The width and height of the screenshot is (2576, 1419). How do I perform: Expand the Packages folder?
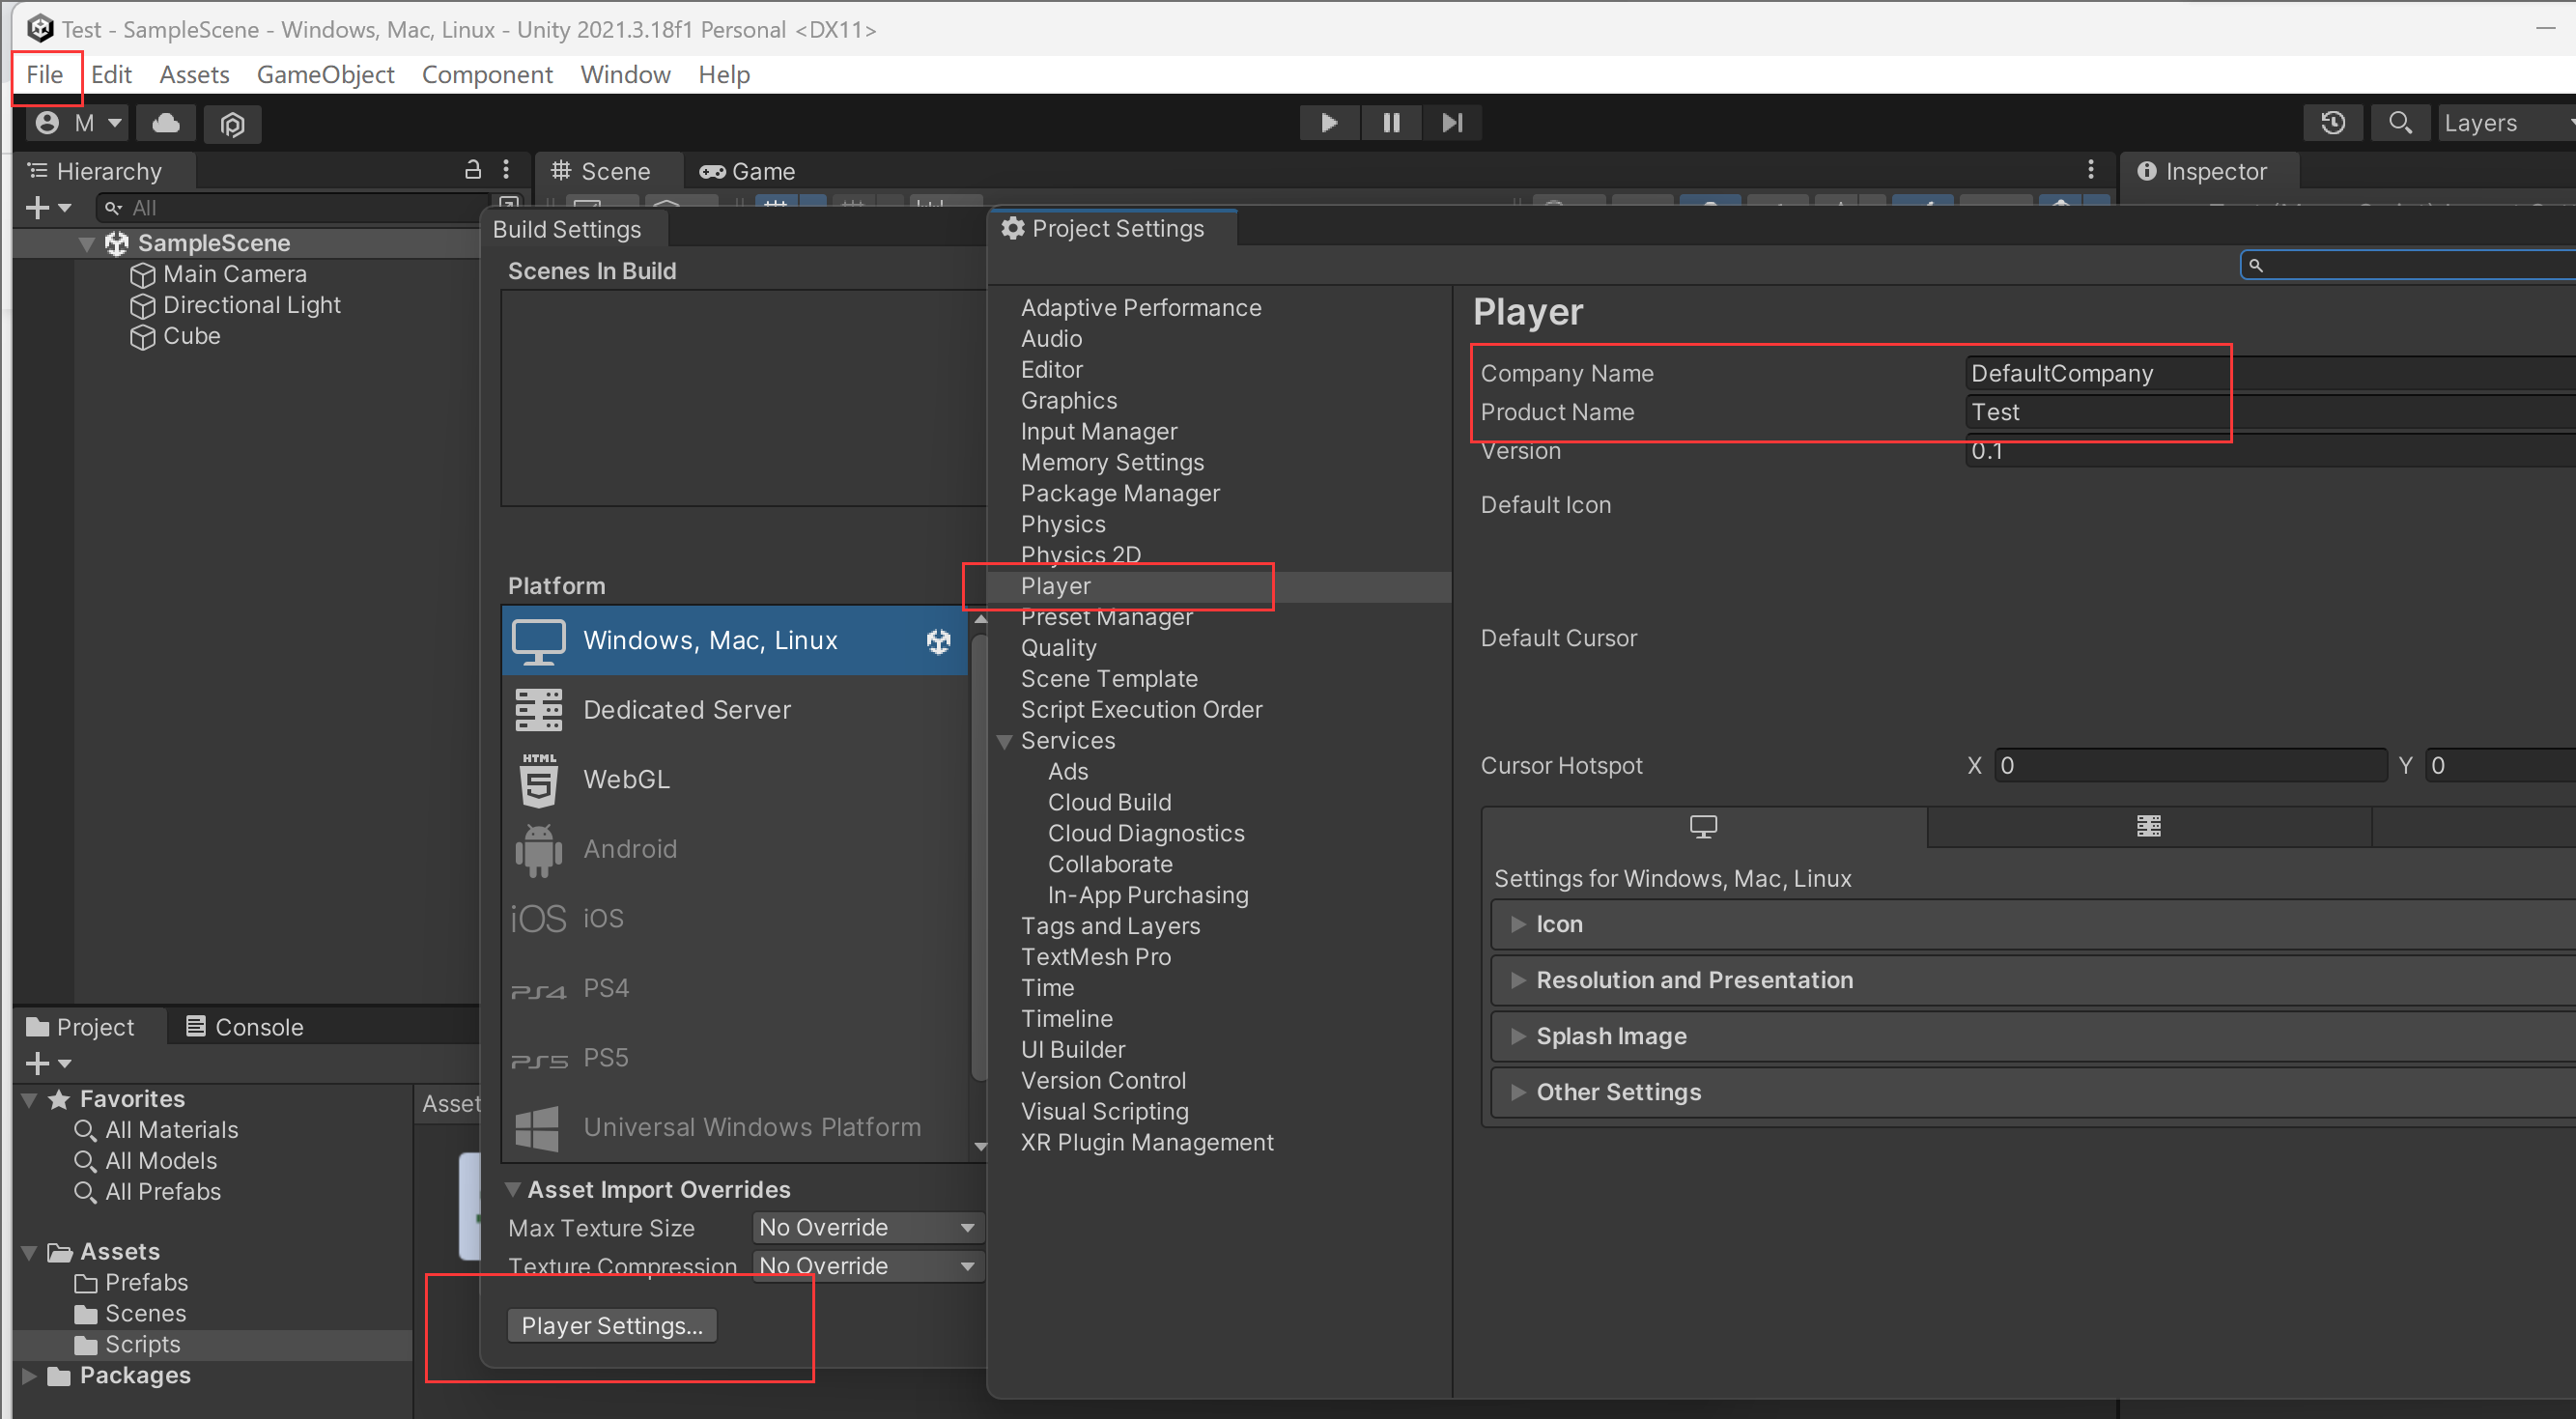pyautogui.click(x=29, y=1376)
